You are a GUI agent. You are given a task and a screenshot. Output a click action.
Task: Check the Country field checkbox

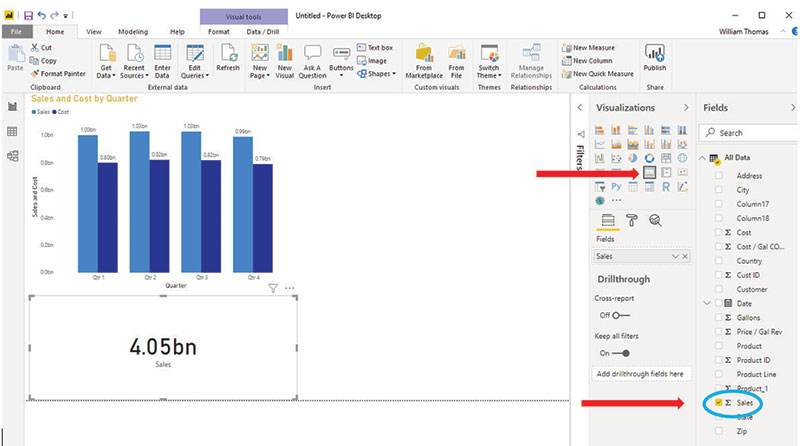click(x=716, y=260)
